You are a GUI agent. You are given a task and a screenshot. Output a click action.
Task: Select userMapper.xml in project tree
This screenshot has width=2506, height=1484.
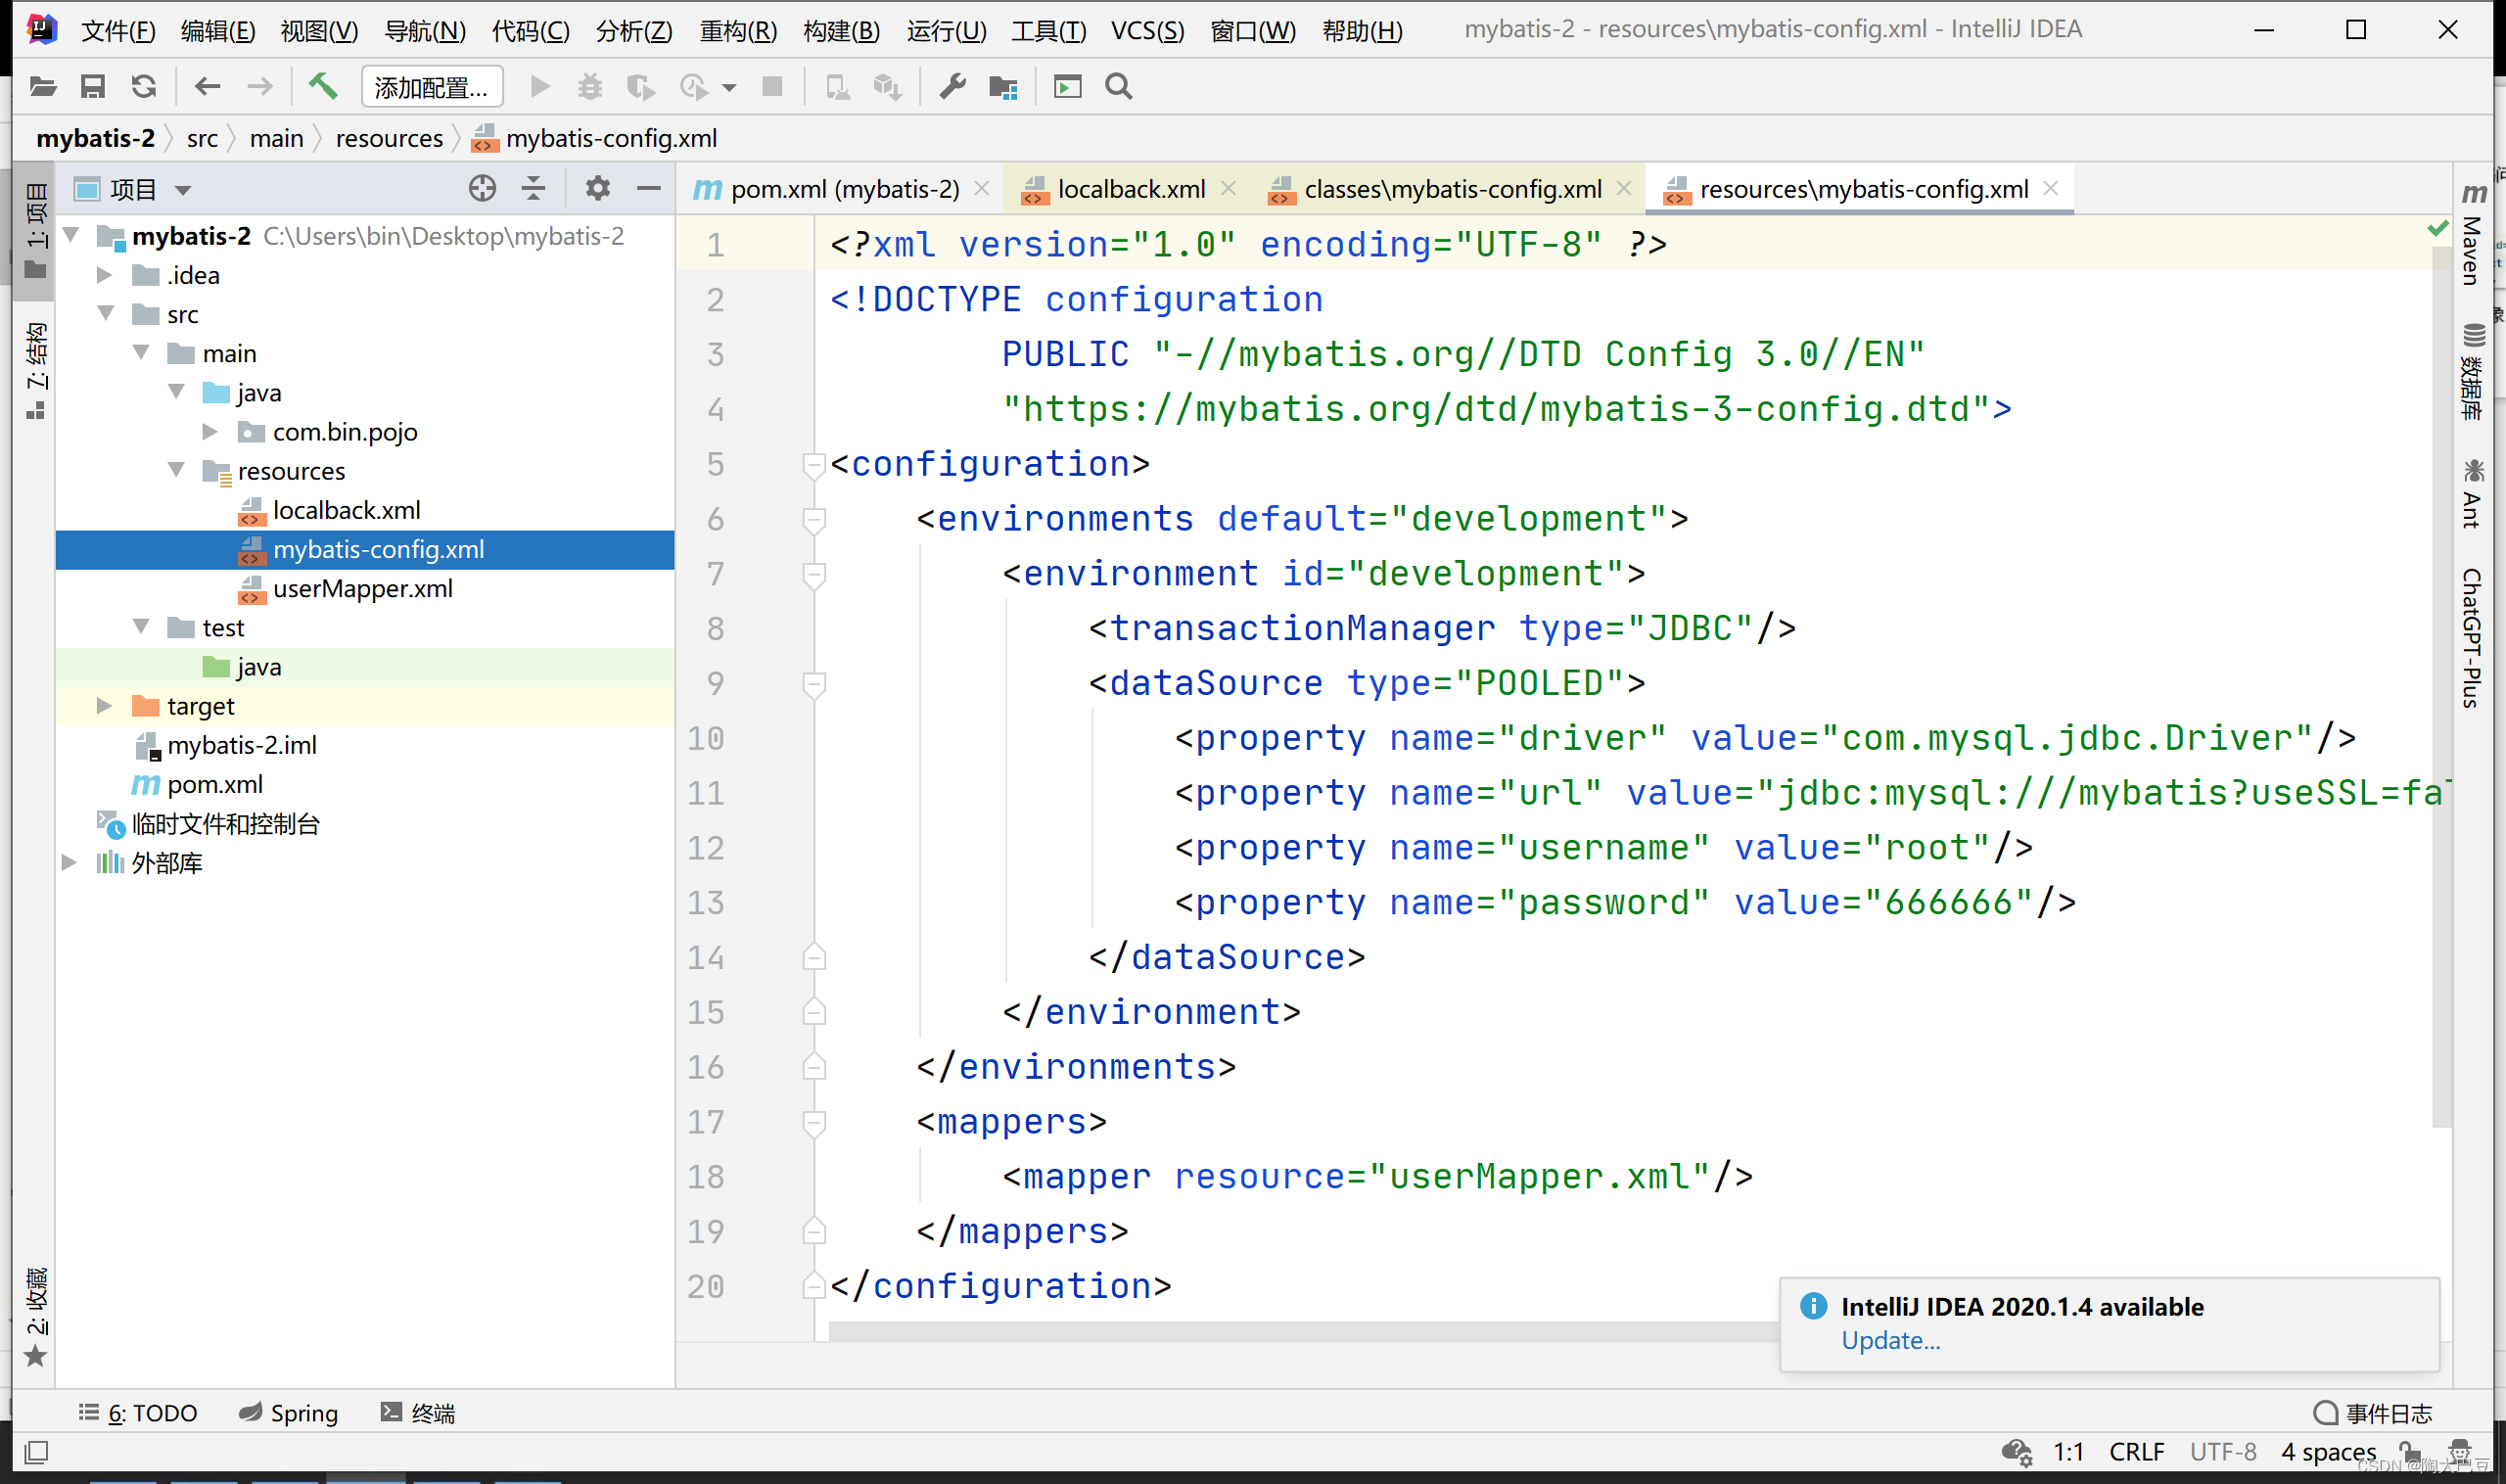[362, 589]
